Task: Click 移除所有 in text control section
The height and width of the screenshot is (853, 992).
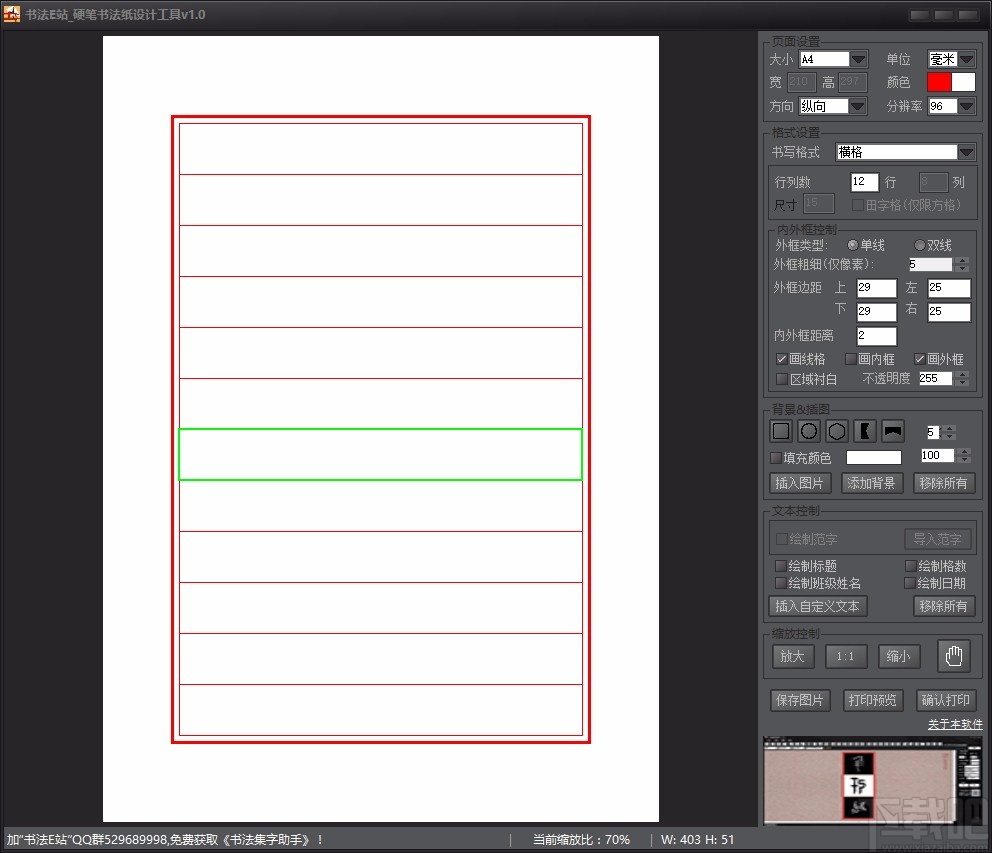Action: (x=943, y=606)
